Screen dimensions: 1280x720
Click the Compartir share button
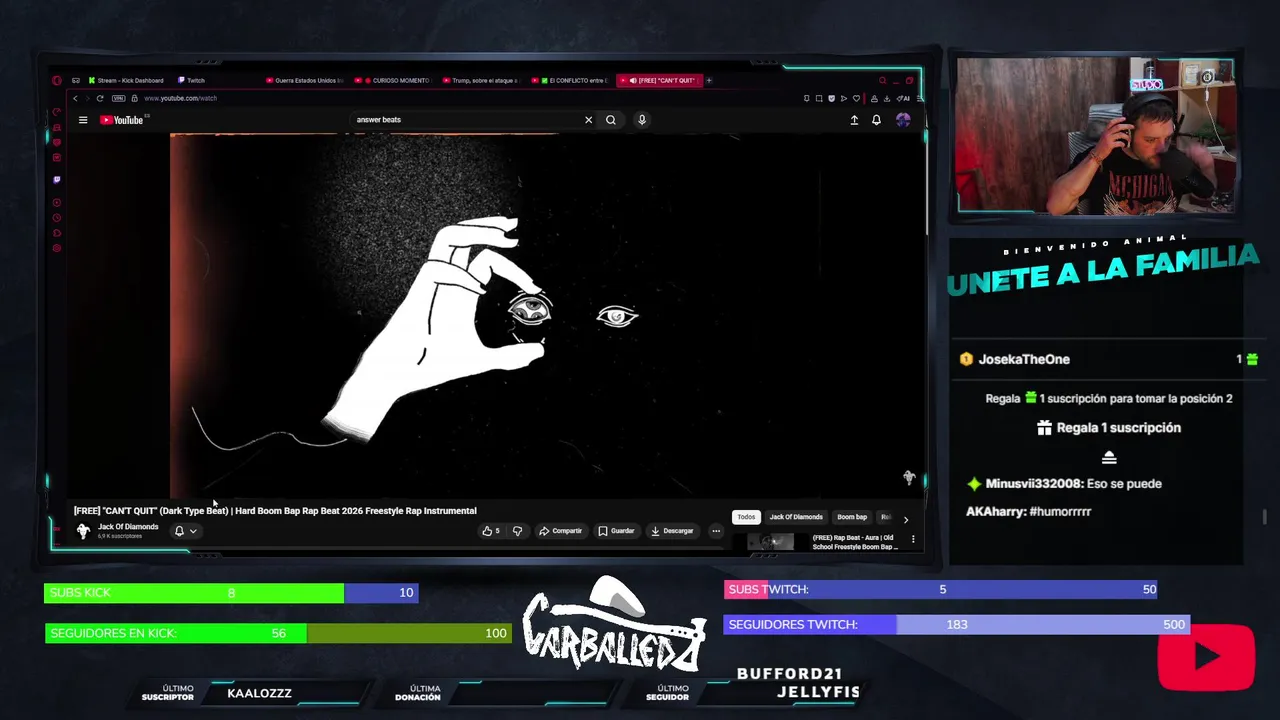coord(560,531)
